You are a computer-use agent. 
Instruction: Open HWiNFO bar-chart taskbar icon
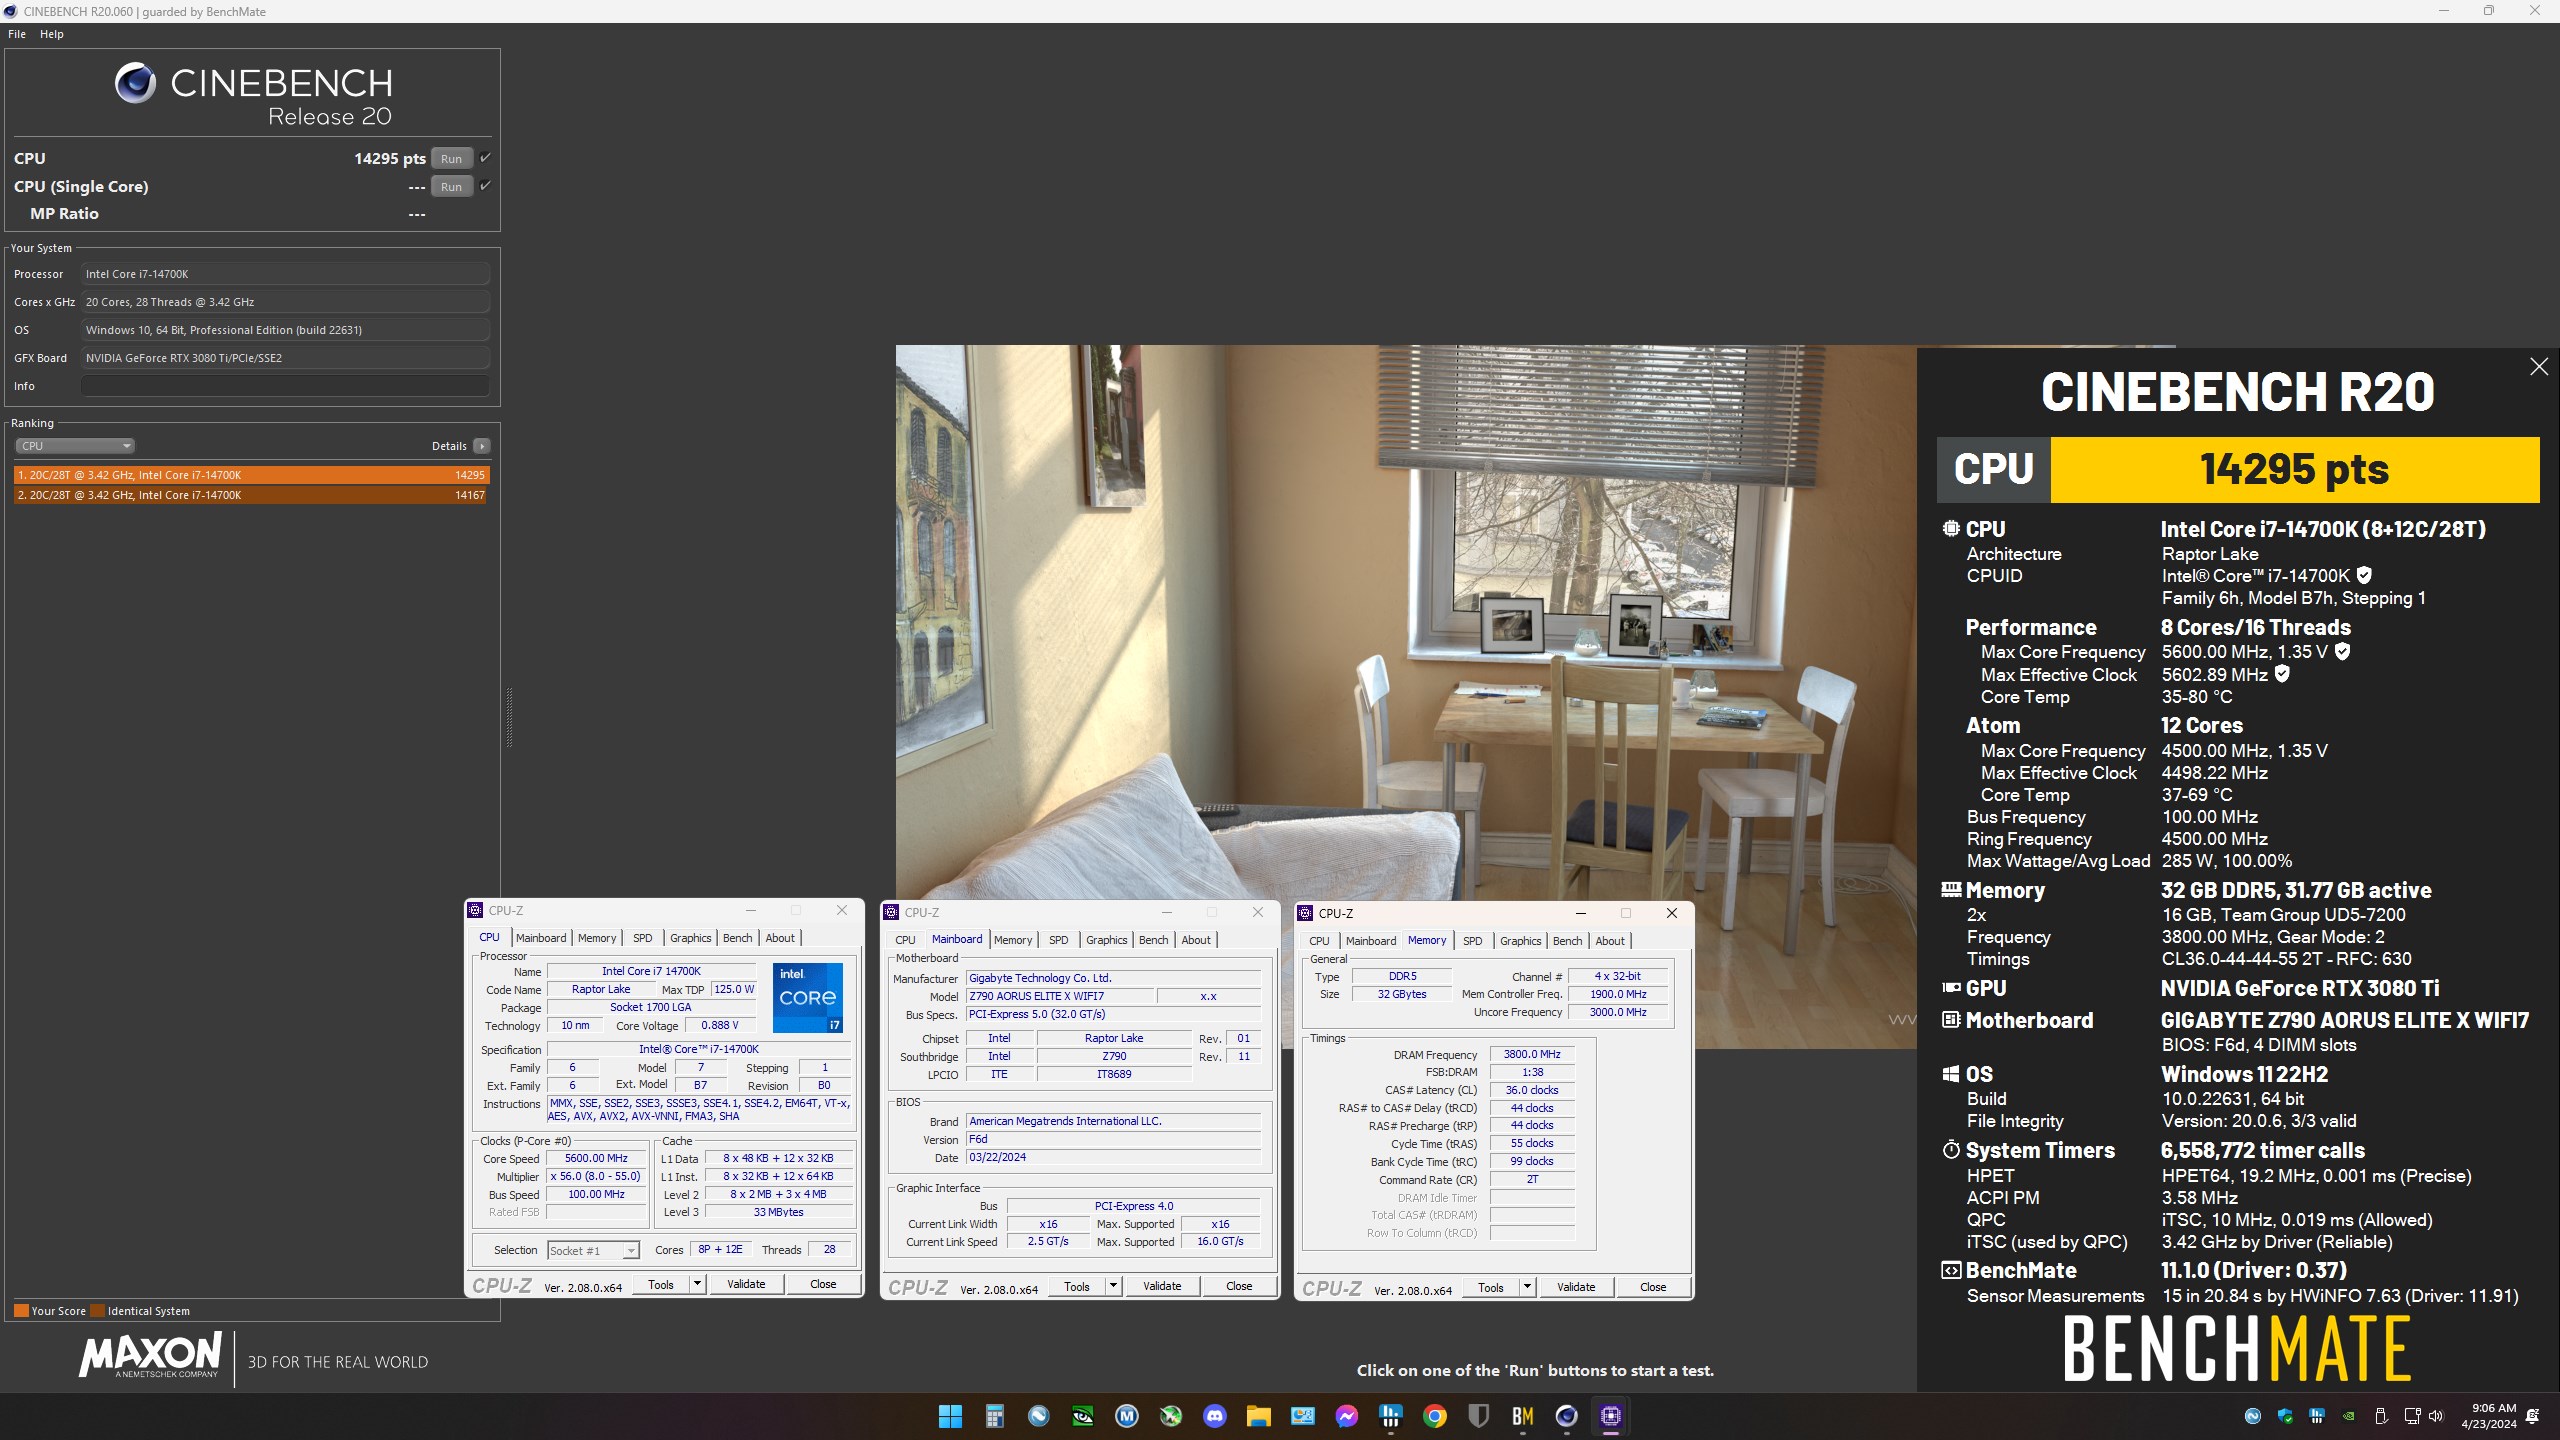pos(1390,1416)
